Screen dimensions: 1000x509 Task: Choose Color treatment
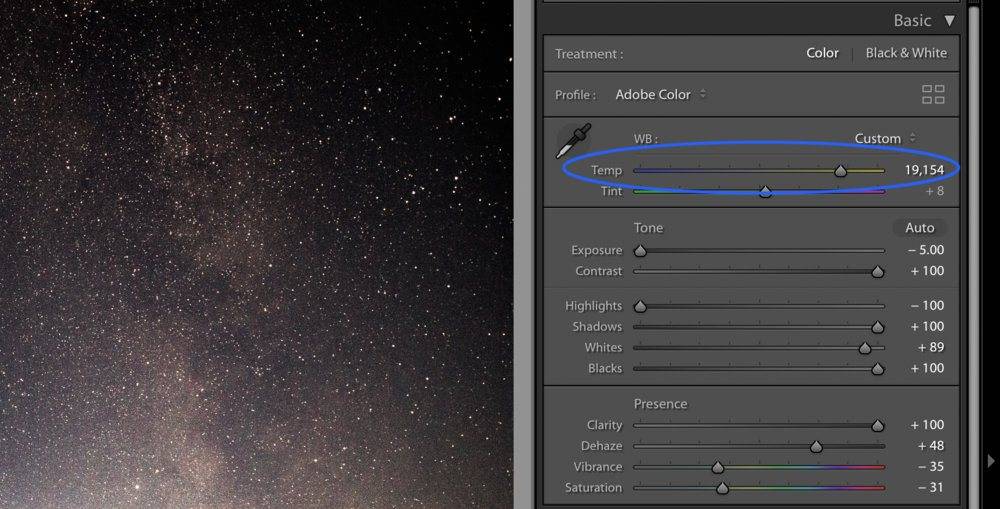pyautogui.click(x=822, y=53)
